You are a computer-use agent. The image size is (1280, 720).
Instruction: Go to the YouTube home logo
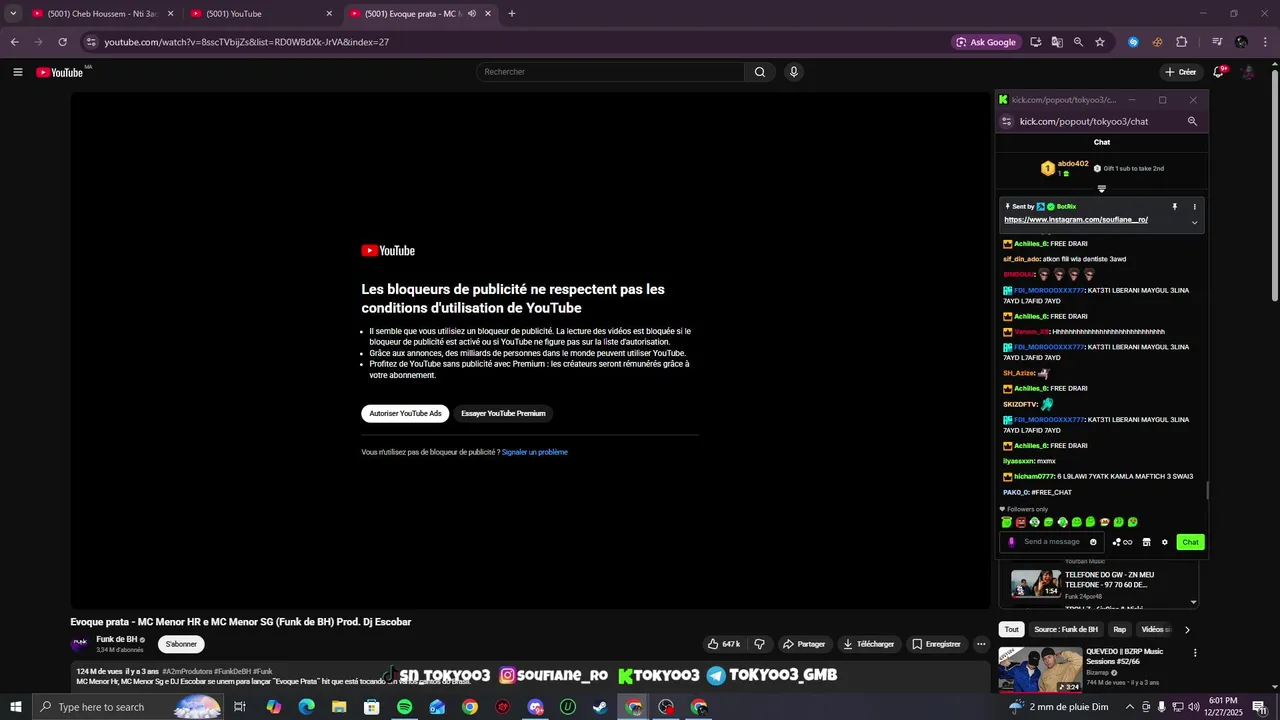60,72
